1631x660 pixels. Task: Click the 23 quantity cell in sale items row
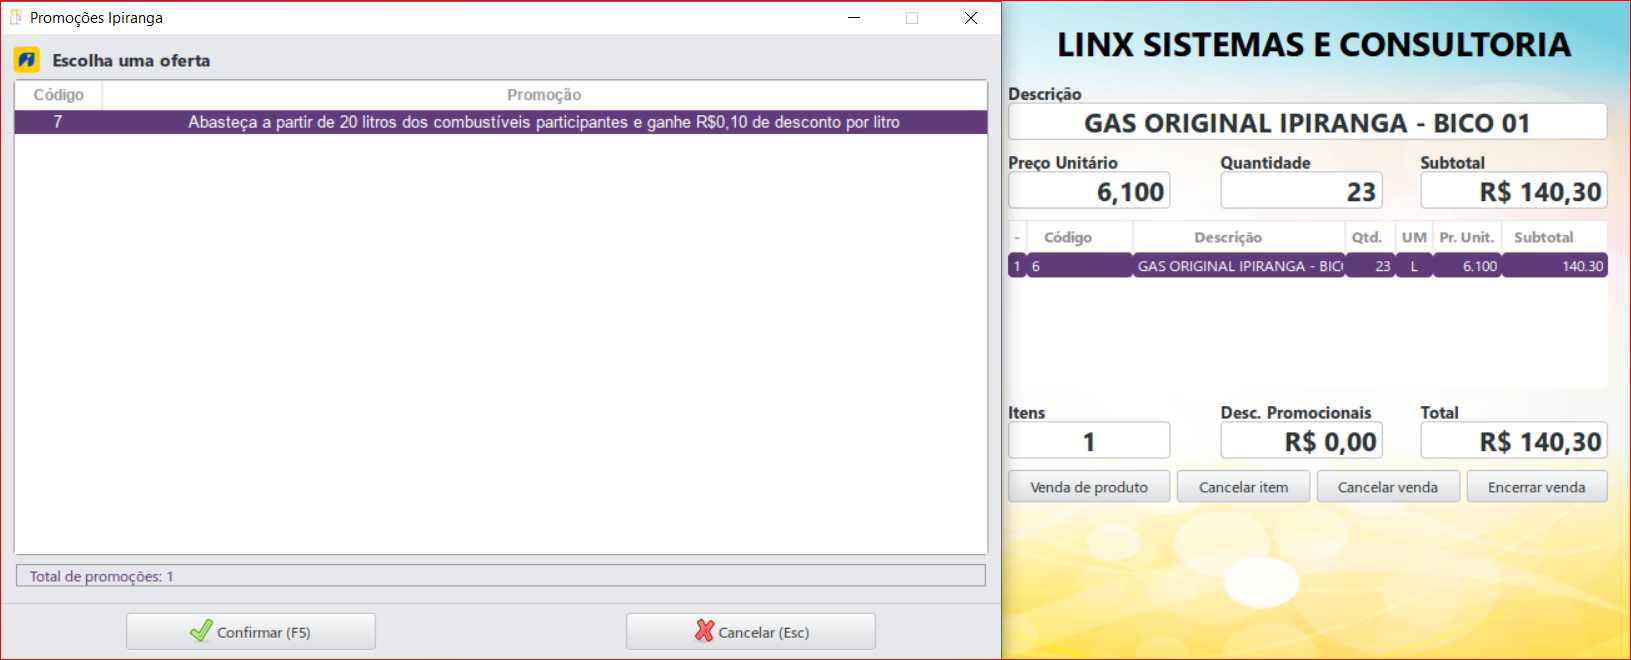[x=1370, y=266]
